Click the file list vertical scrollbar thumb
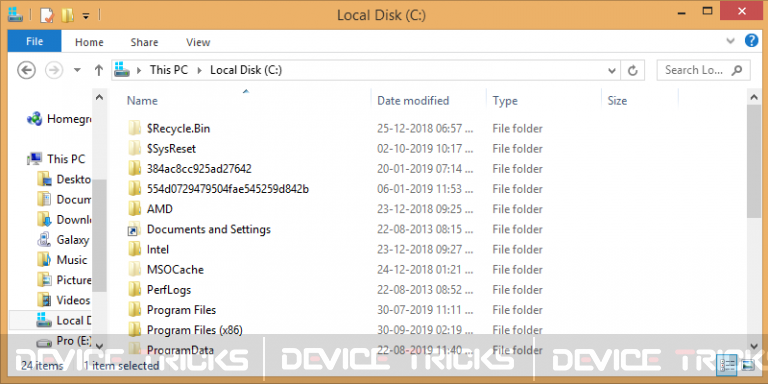Image resolution: width=768 pixels, height=384 pixels. pyautogui.click(x=754, y=162)
